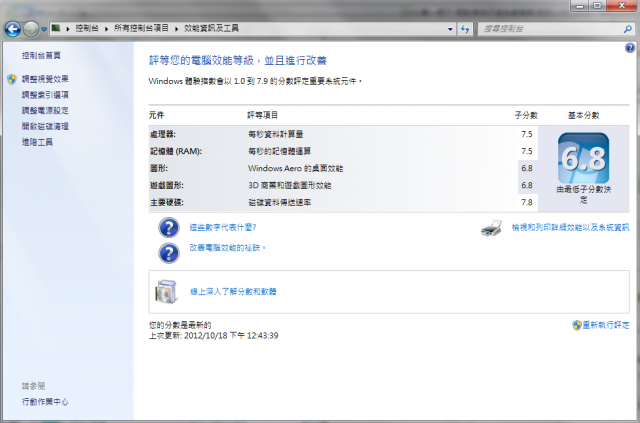Click question icon beside 這些數字代表什麼
This screenshot has width=640, height=423.
169,228
